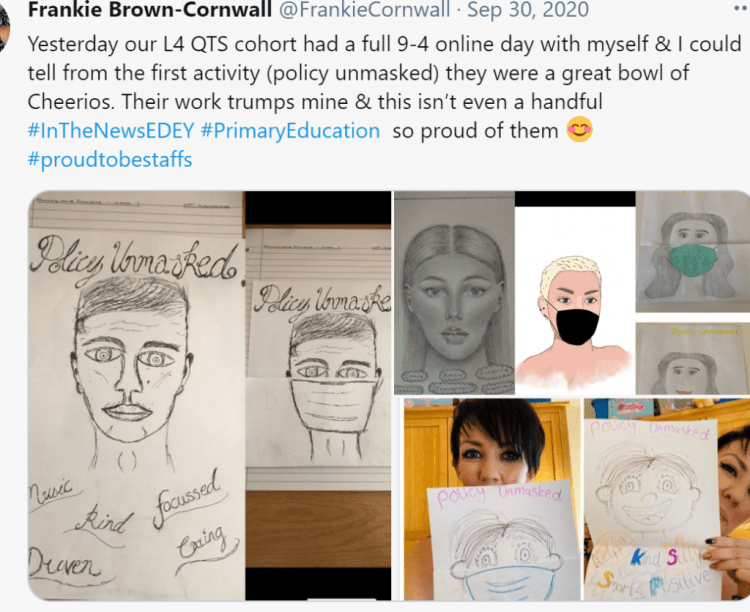Viewport: 750px width, 612px height.
Task: Open photo of smiling cartoon face drawing
Action: click(667, 499)
